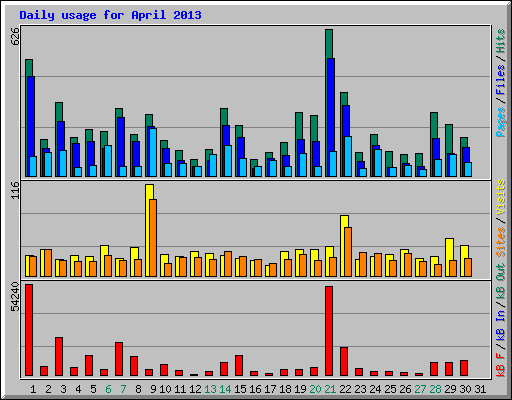Image resolution: width=512 pixels, height=400 pixels.
Task: Click the red kB bar for day 15
Action: (x=239, y=366)
